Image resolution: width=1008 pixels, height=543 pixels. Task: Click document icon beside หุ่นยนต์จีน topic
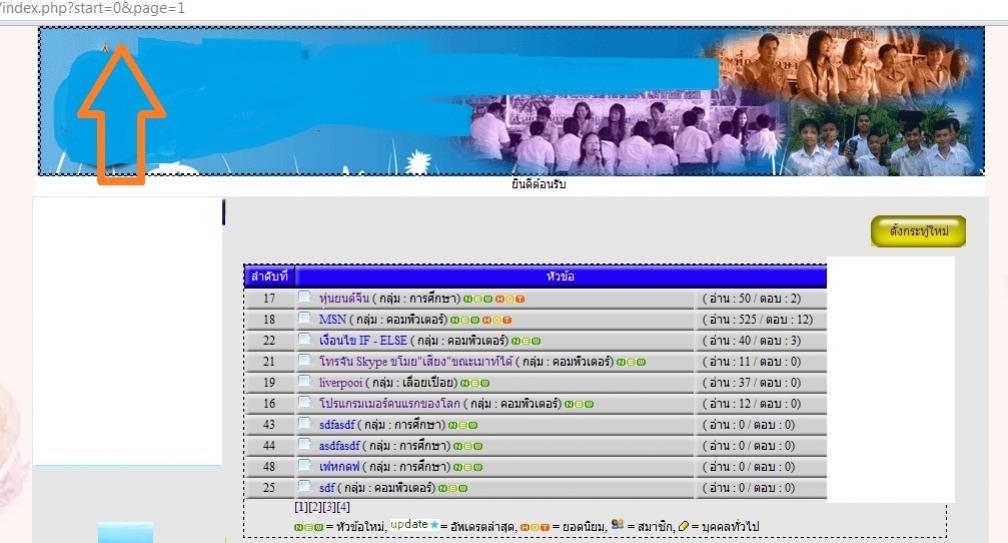click(305, 298)
